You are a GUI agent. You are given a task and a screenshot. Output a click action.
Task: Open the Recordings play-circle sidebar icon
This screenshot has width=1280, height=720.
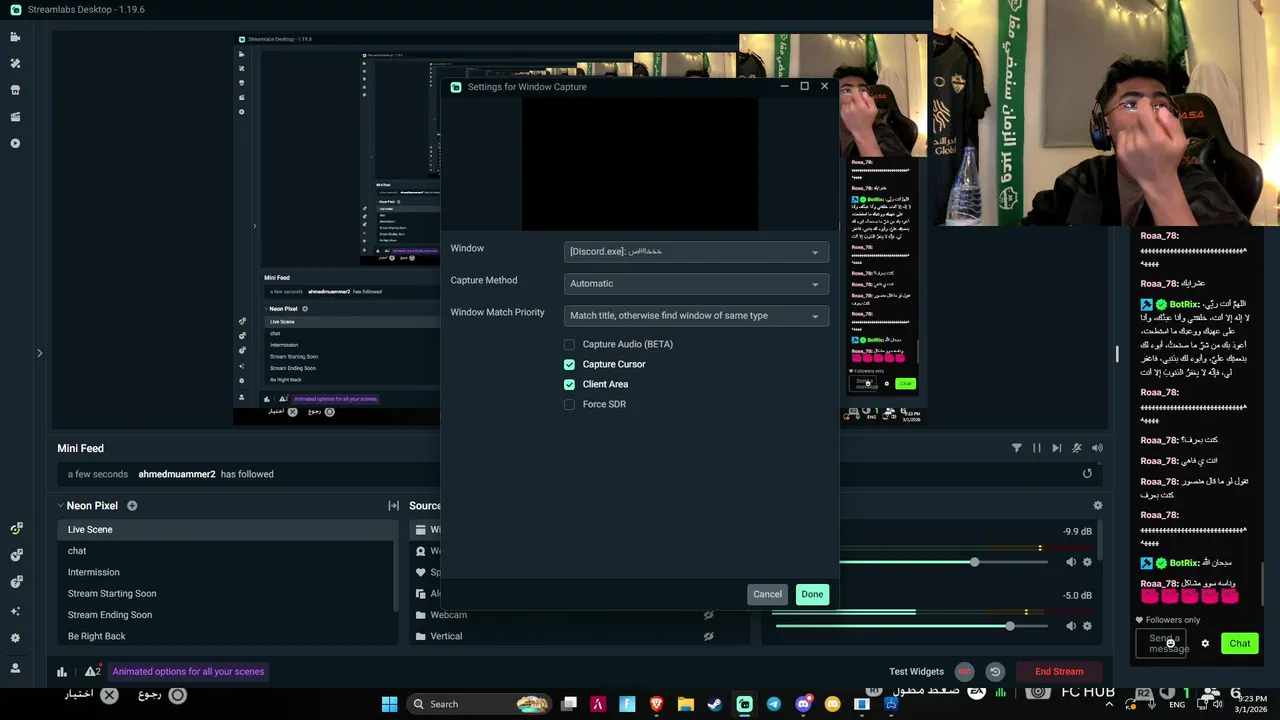[15, 143]
